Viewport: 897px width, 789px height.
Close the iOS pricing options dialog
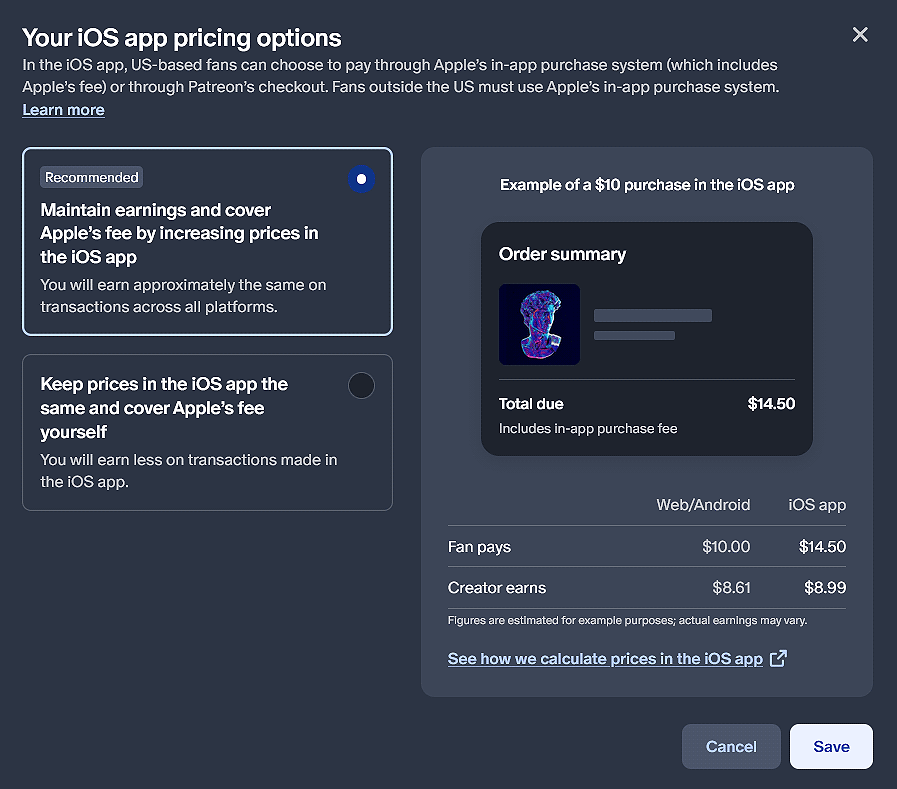point(860,35)
